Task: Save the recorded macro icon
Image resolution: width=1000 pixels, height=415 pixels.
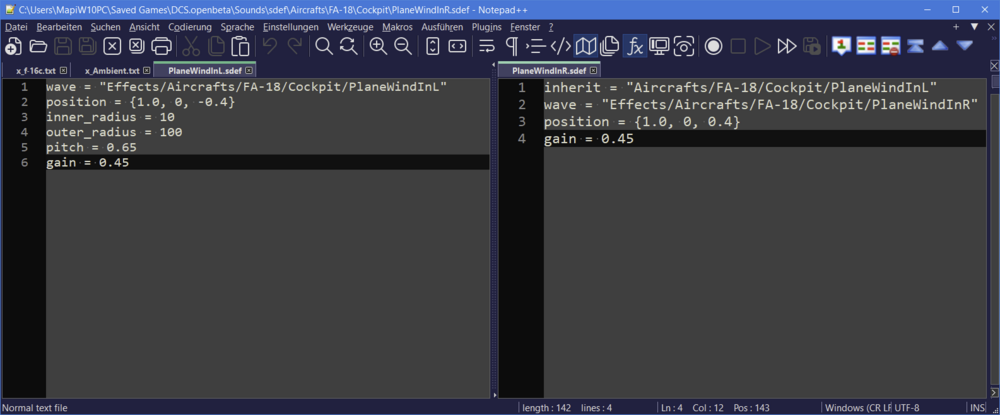Action: [x=812, y=46]
